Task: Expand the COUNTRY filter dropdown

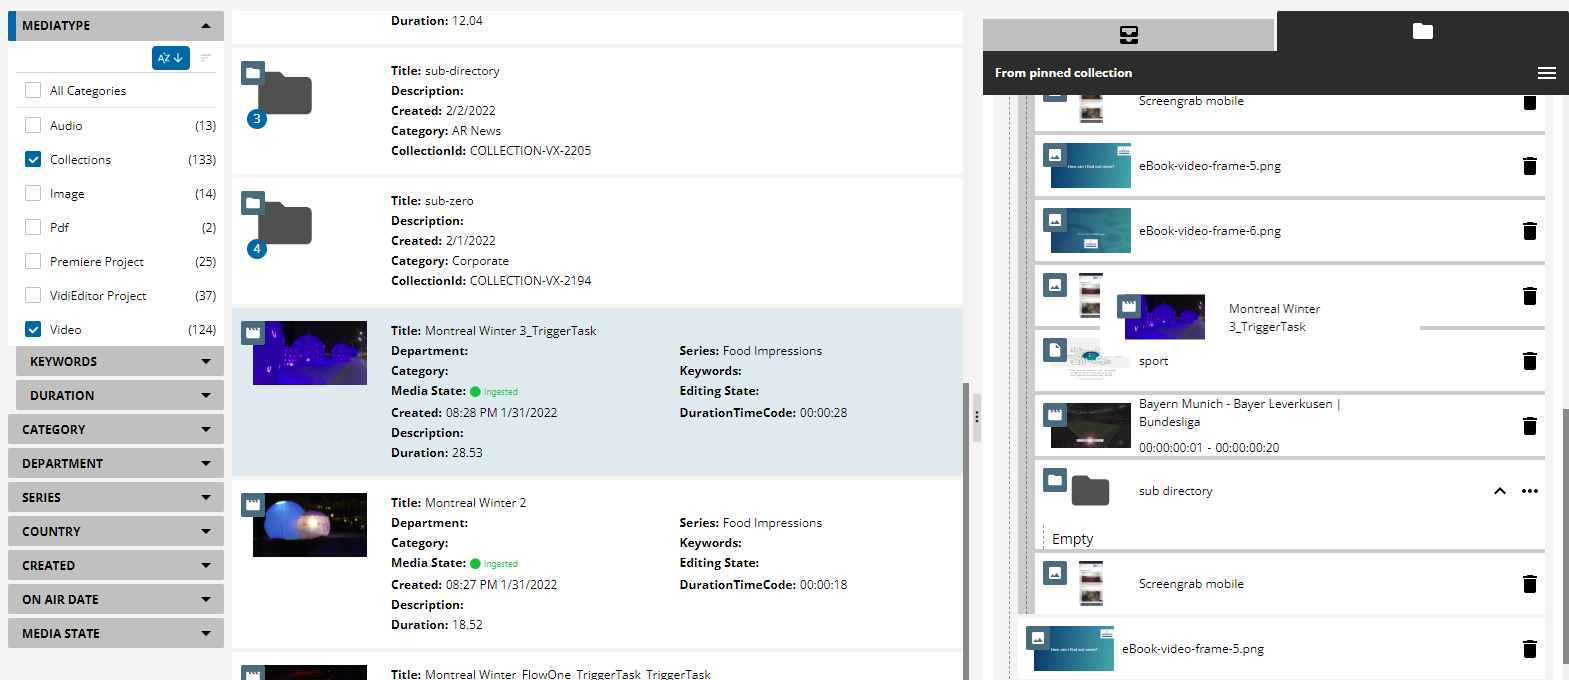Action: [115, 532]
